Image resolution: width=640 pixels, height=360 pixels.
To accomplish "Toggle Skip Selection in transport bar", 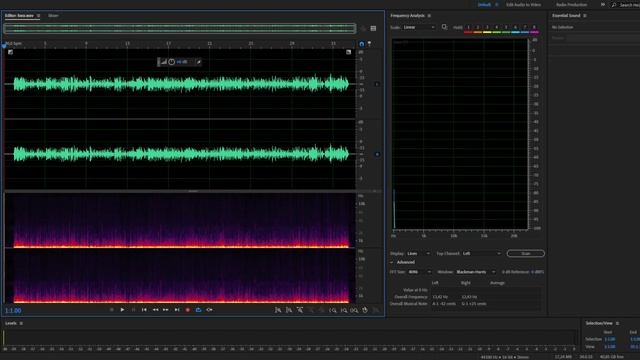I will tap(209, 310).
